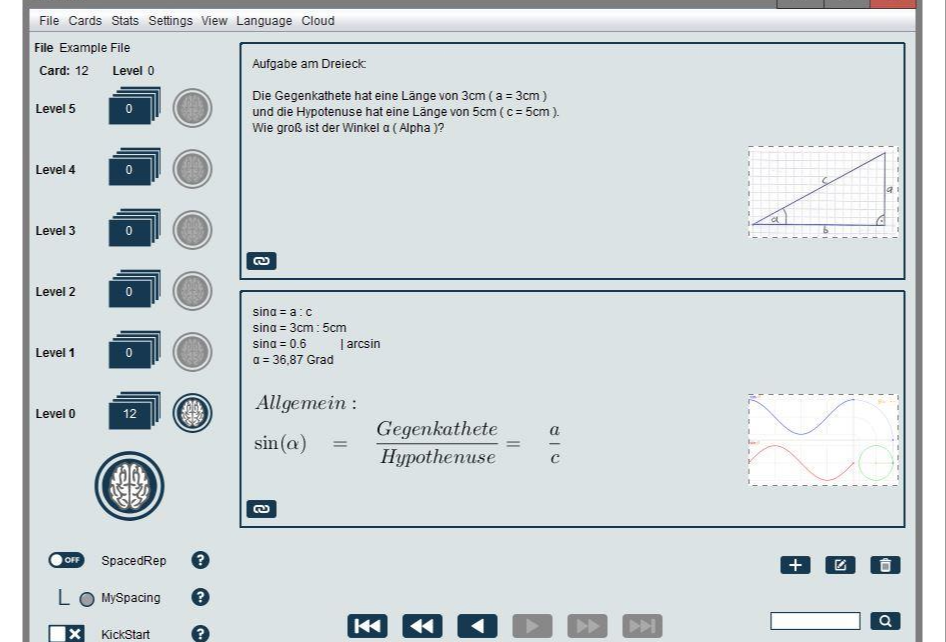The image size is (946, 642).
Task: Enable the SpacedRep toggle switch
Action: pos(66,560)
